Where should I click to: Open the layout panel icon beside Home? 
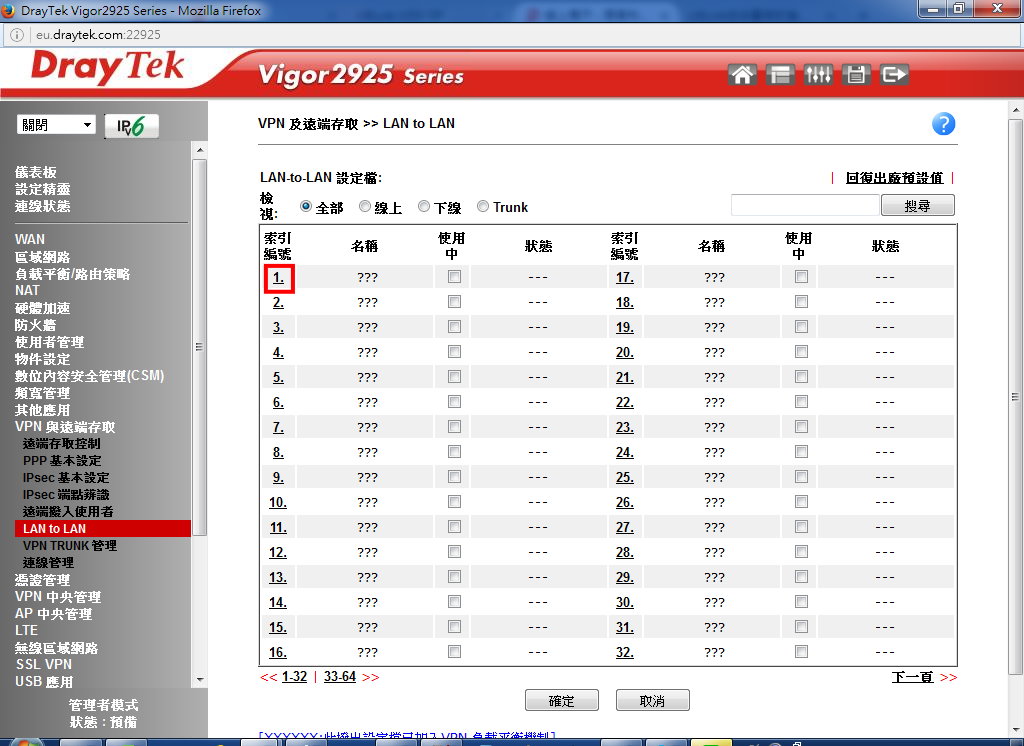point(780,75)
